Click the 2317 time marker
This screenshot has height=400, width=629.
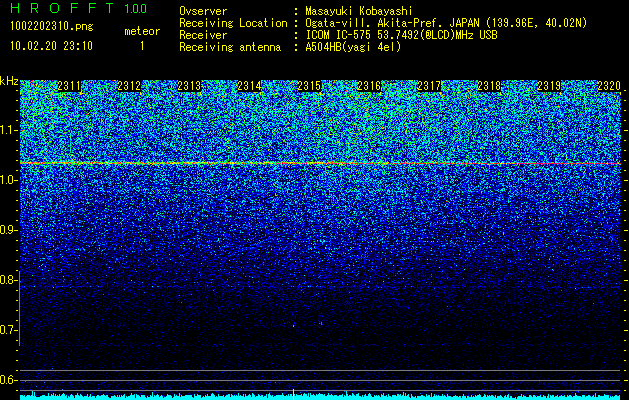tap(429, 86)
